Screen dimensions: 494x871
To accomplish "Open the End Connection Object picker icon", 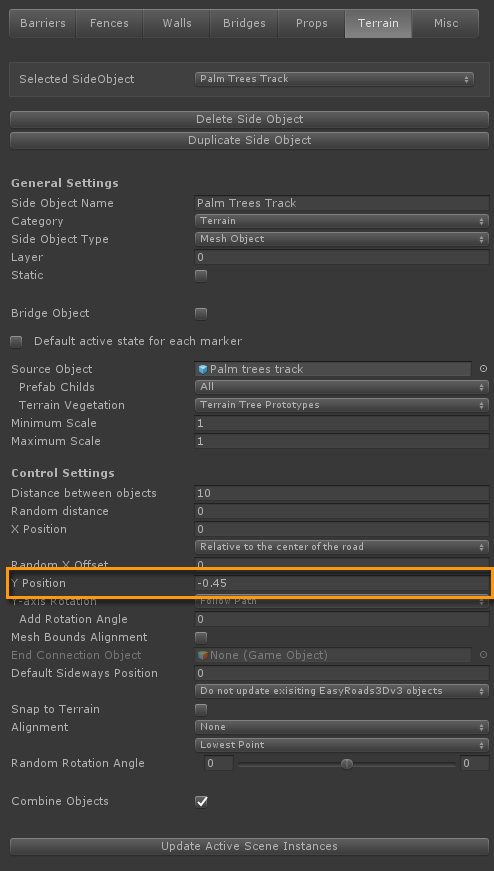I will tap(483, 655).
